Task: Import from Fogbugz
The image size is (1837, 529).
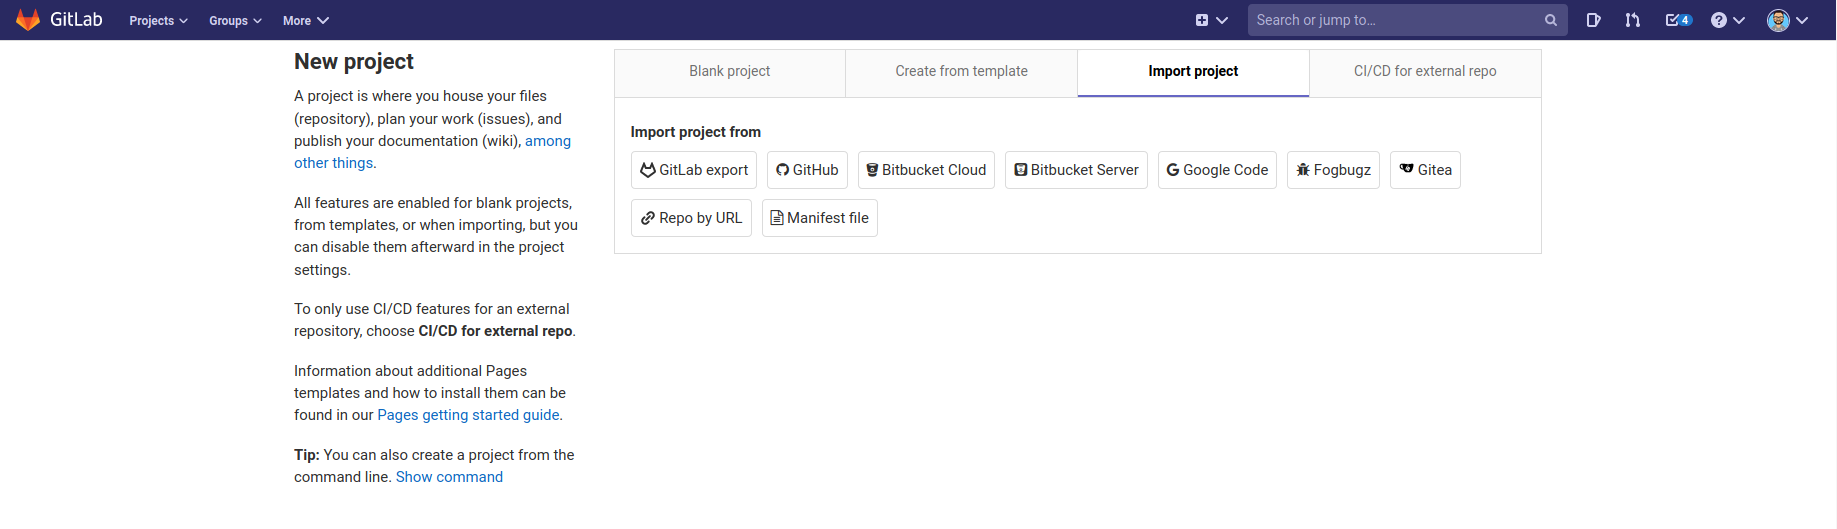Action: 1333,170
